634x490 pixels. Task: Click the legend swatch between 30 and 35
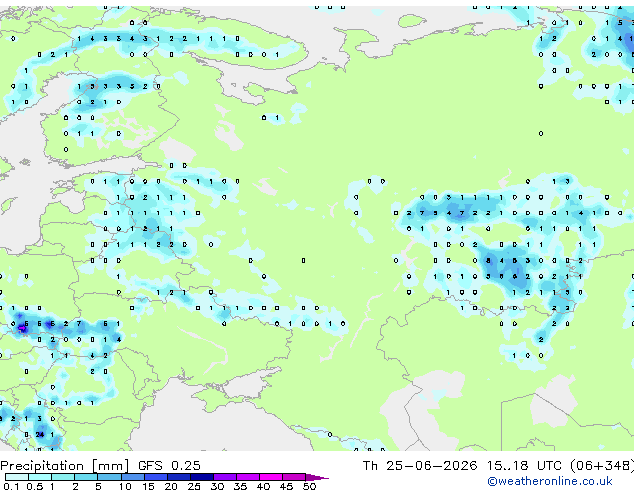pos(225,477)
